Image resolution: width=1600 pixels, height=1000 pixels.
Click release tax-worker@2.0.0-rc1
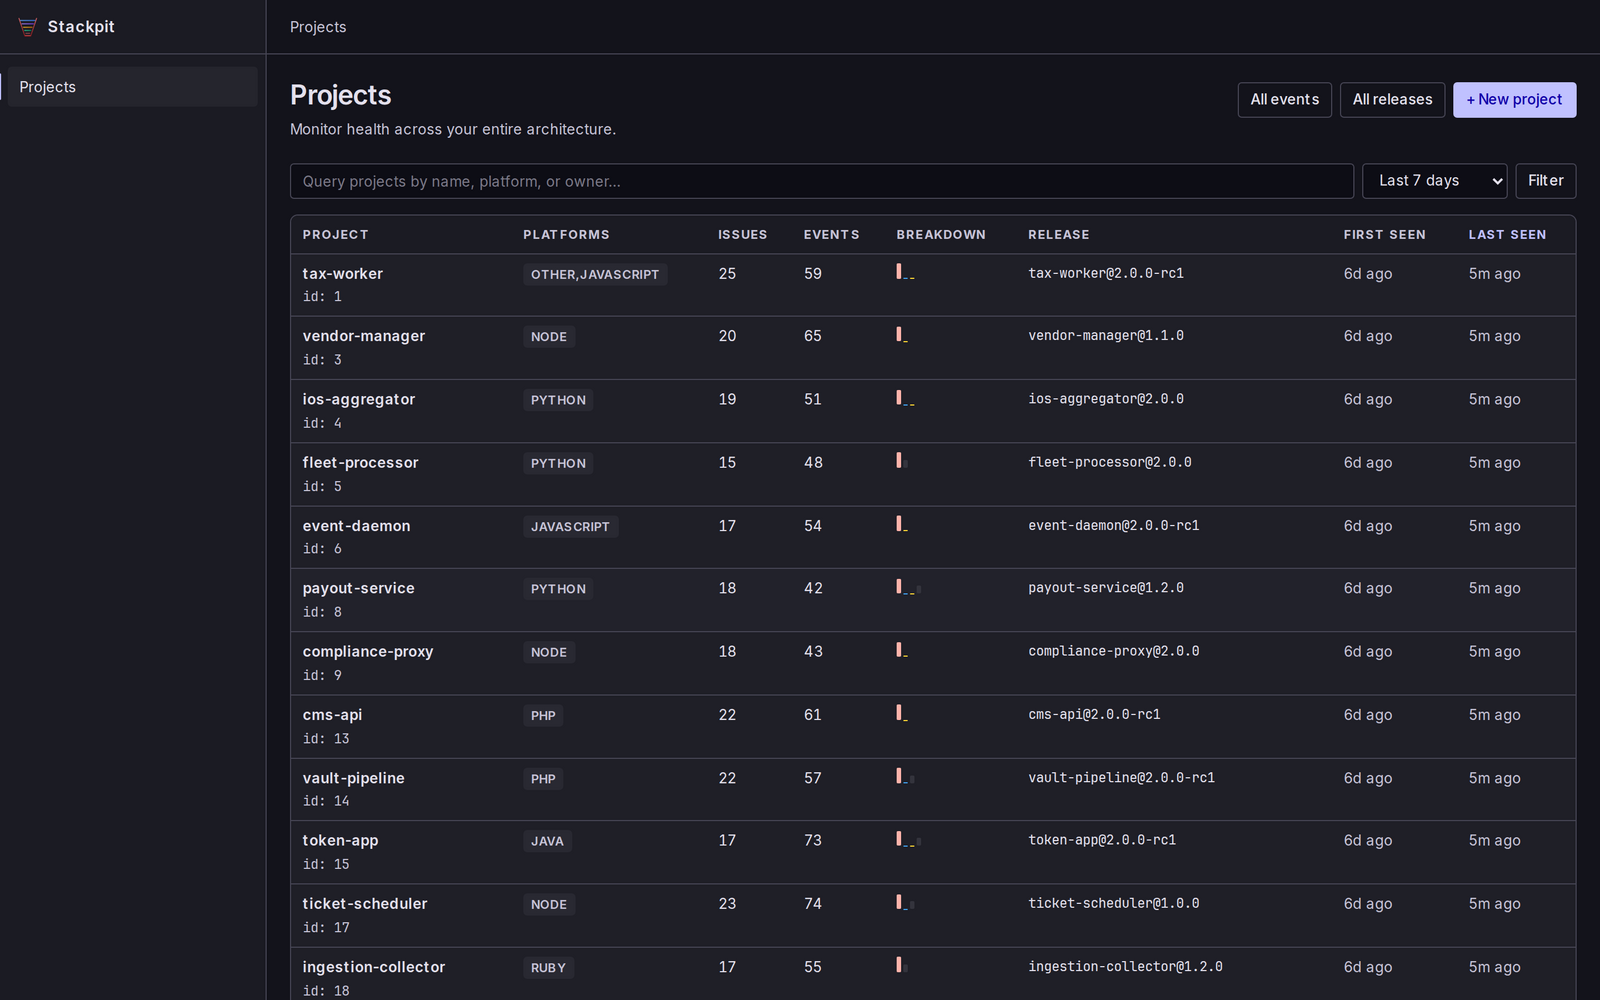1106,273
